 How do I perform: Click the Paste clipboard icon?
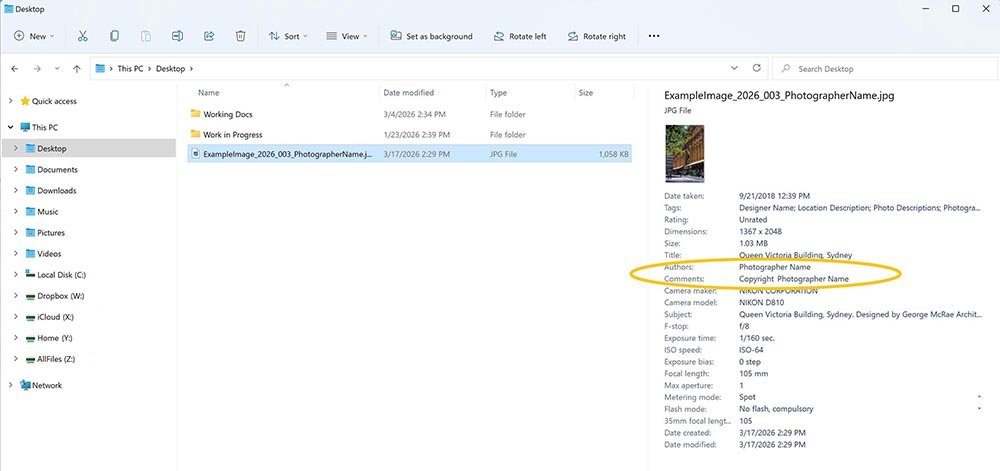[x=145, y=36]
